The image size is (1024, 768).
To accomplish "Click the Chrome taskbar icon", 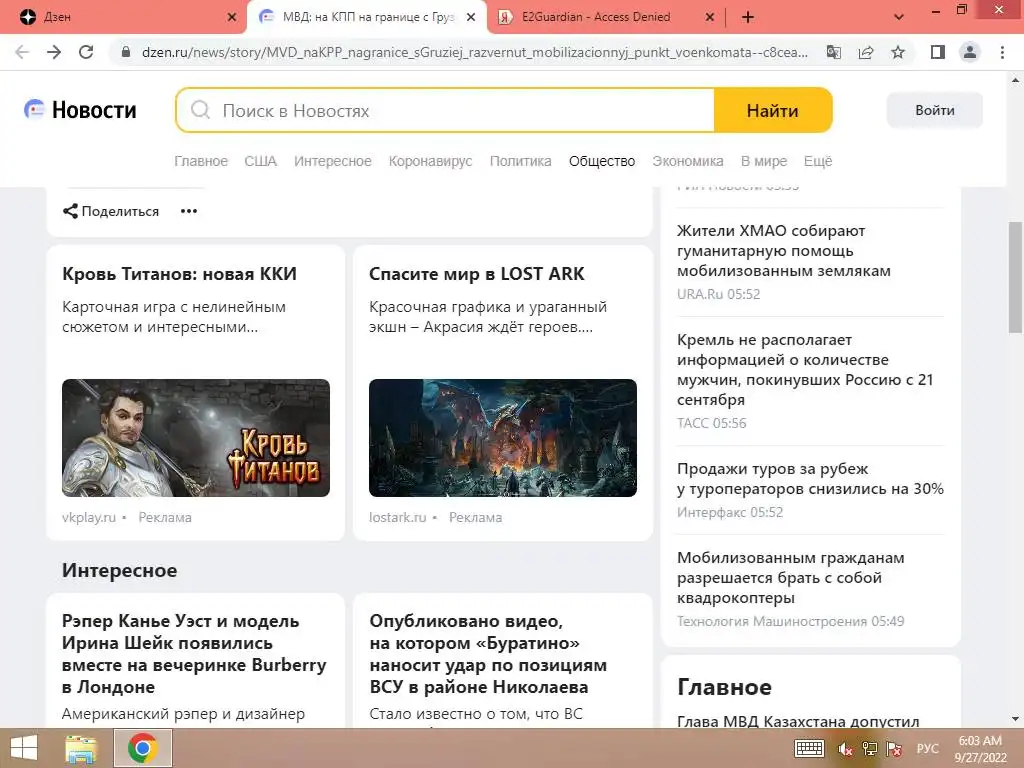I will click(x=143, y=748).
